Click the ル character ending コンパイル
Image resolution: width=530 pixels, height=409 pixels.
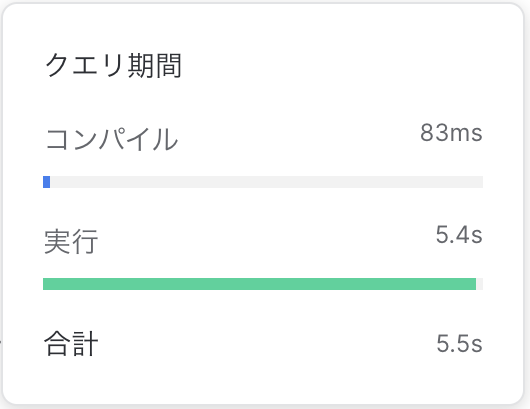(165, 139)
